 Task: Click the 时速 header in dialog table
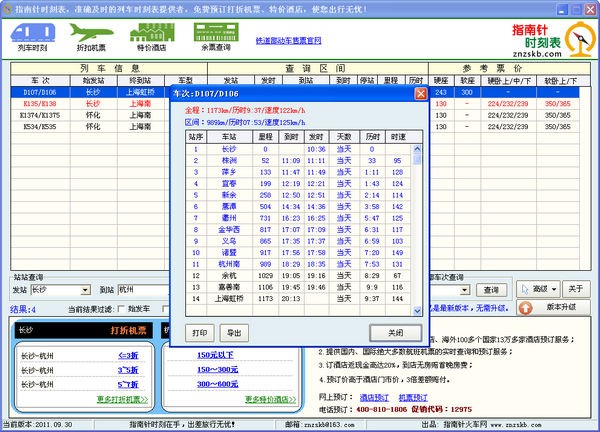click(x=398, y=137)
